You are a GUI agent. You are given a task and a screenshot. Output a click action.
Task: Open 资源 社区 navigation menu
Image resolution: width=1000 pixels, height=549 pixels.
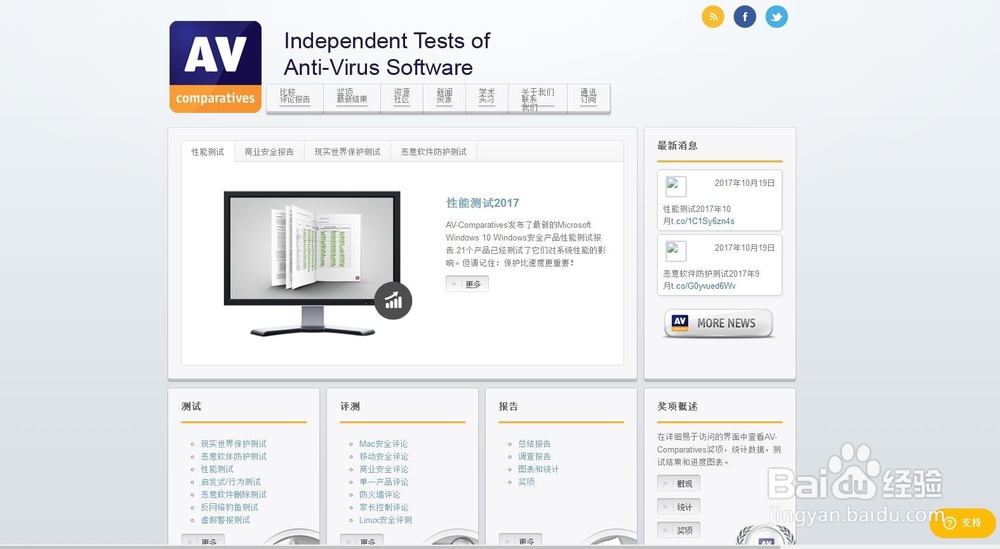pos(402,98)
